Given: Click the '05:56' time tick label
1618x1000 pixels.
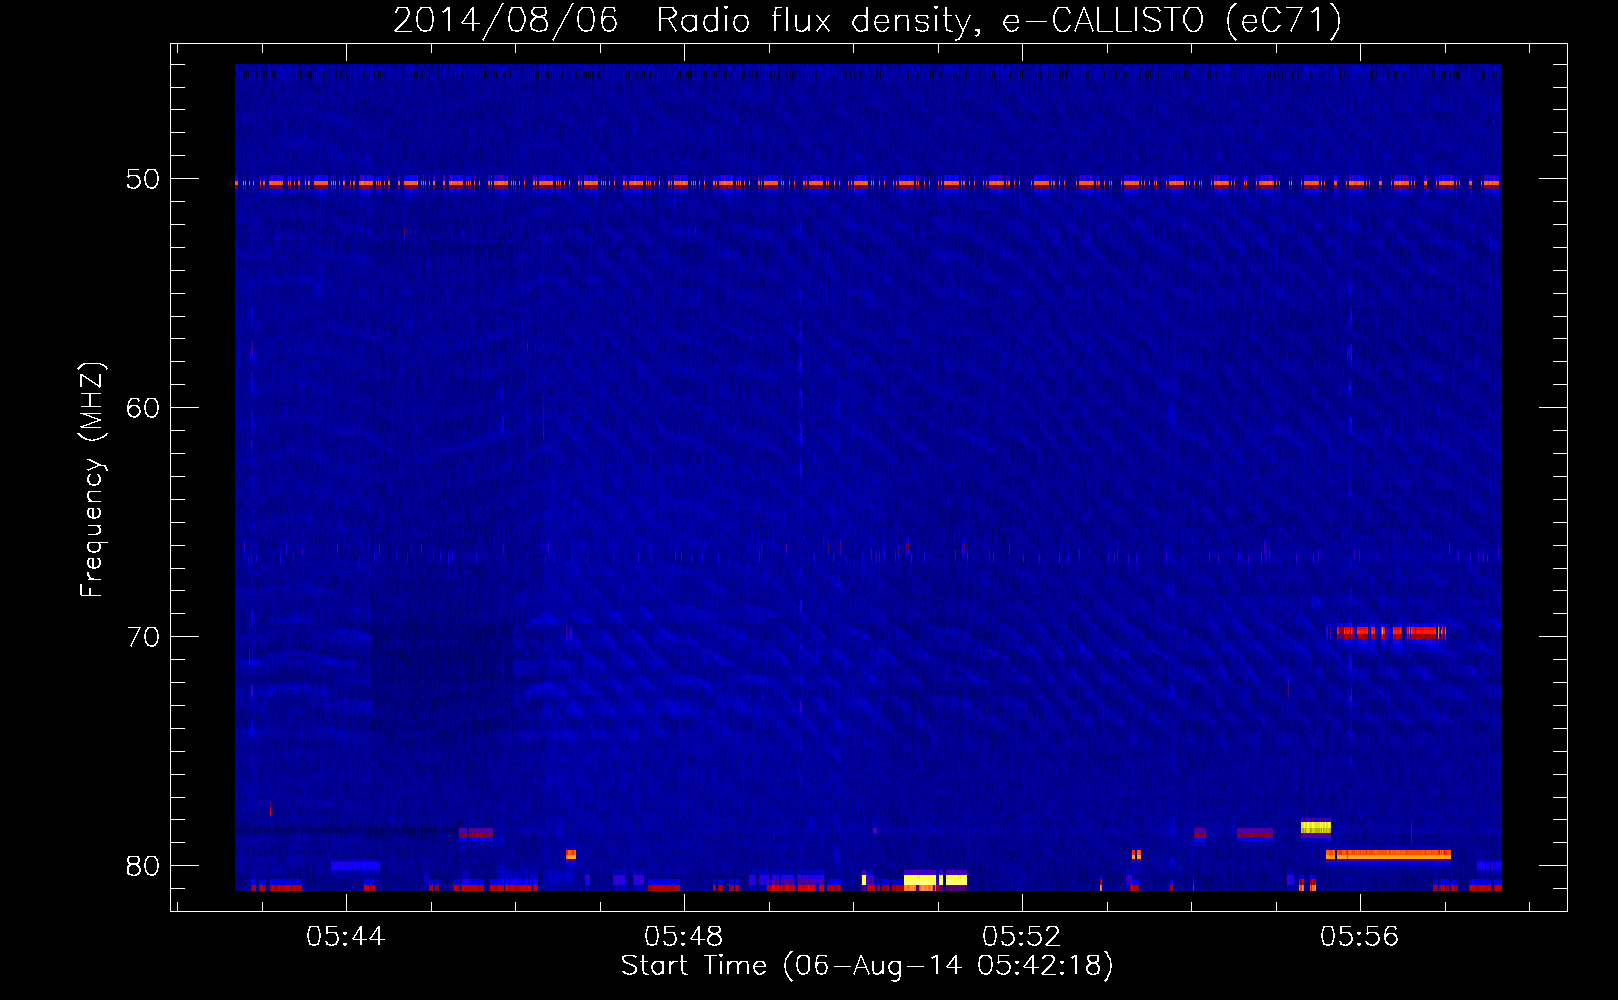Looking at the screenshot, I should pos(1360,937).
